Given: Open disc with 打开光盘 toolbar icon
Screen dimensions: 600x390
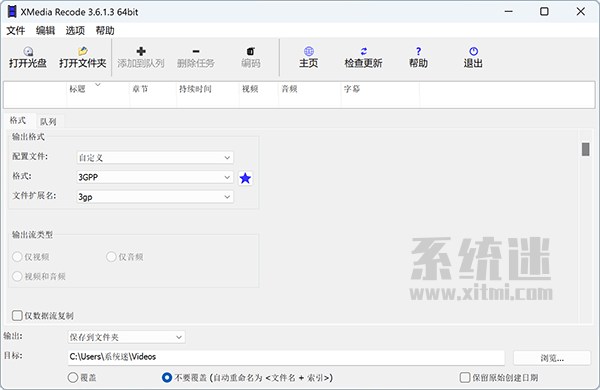Looking at the screenshot, I should [28, 52].
